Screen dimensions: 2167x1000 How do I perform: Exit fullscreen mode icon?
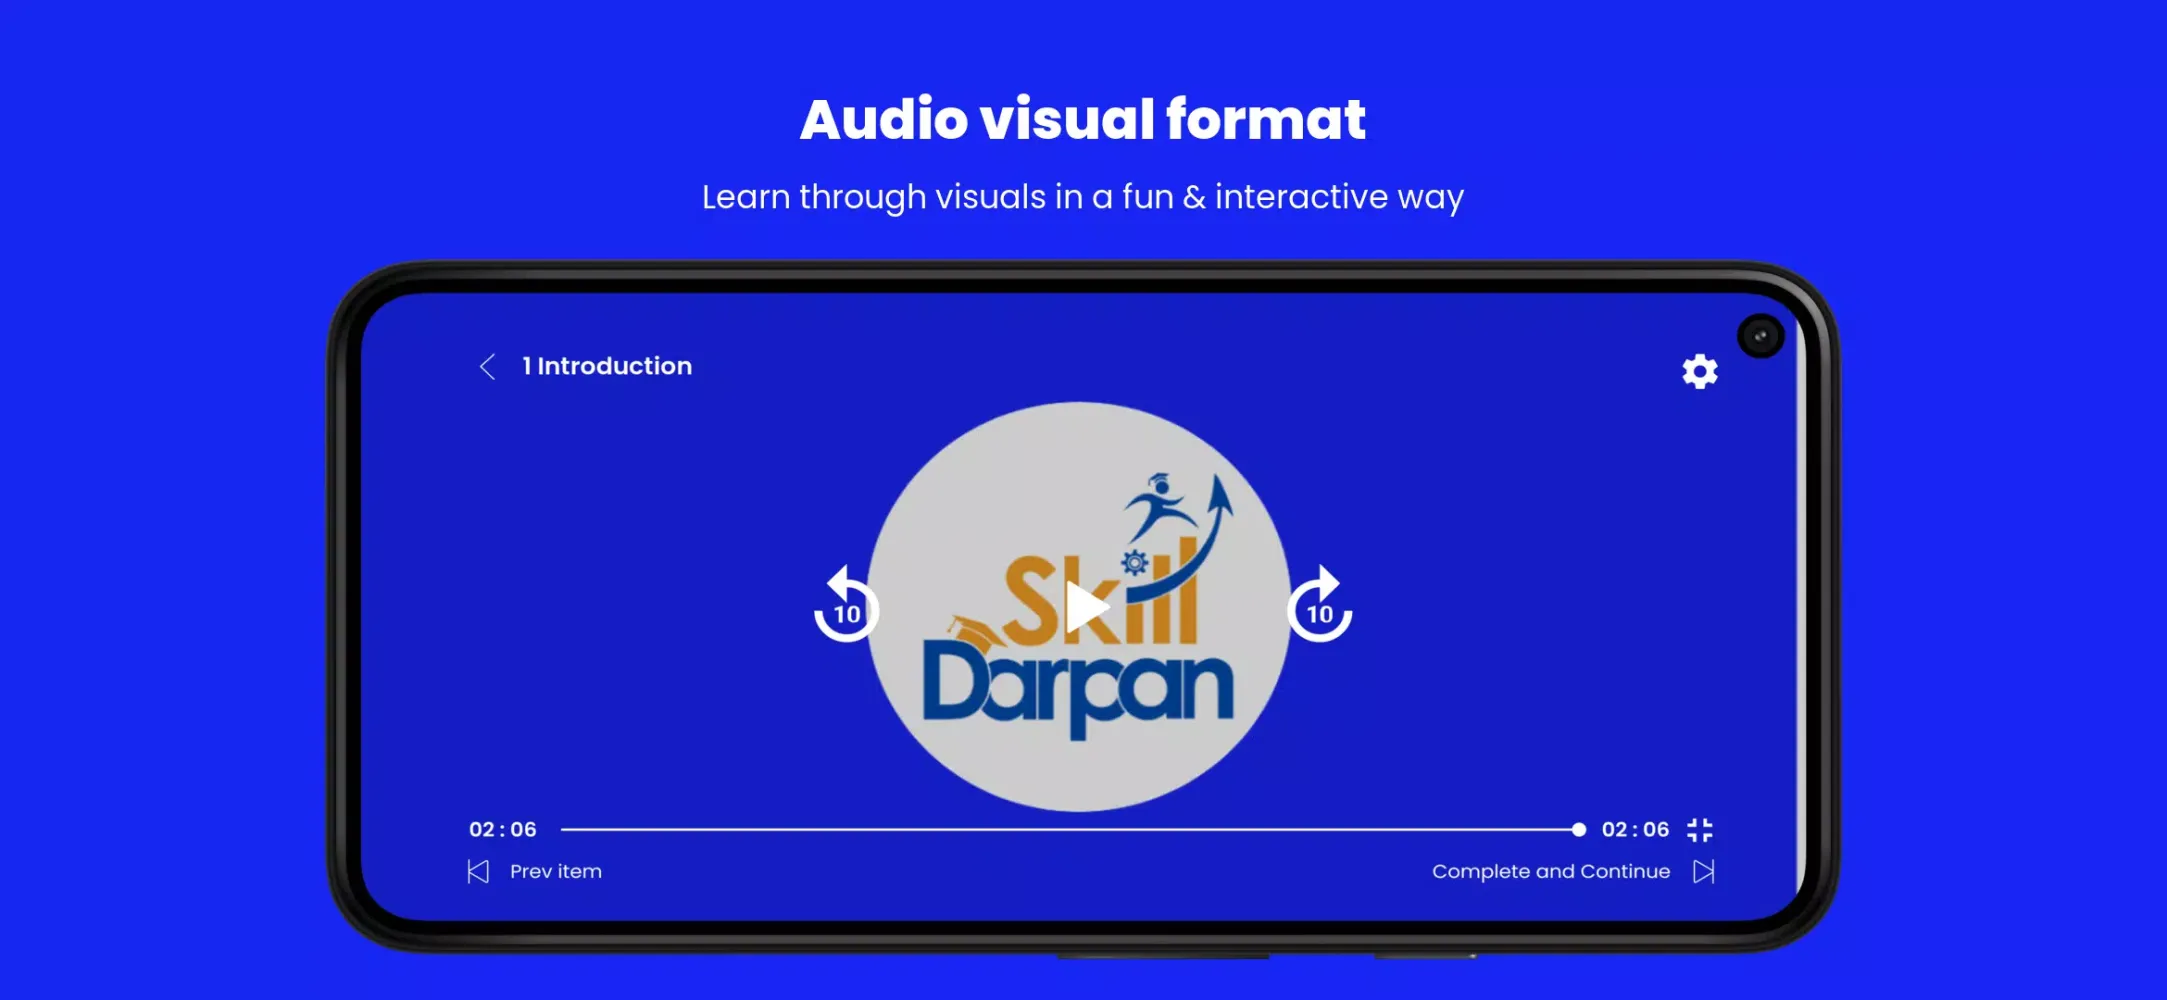[1700, 830]
